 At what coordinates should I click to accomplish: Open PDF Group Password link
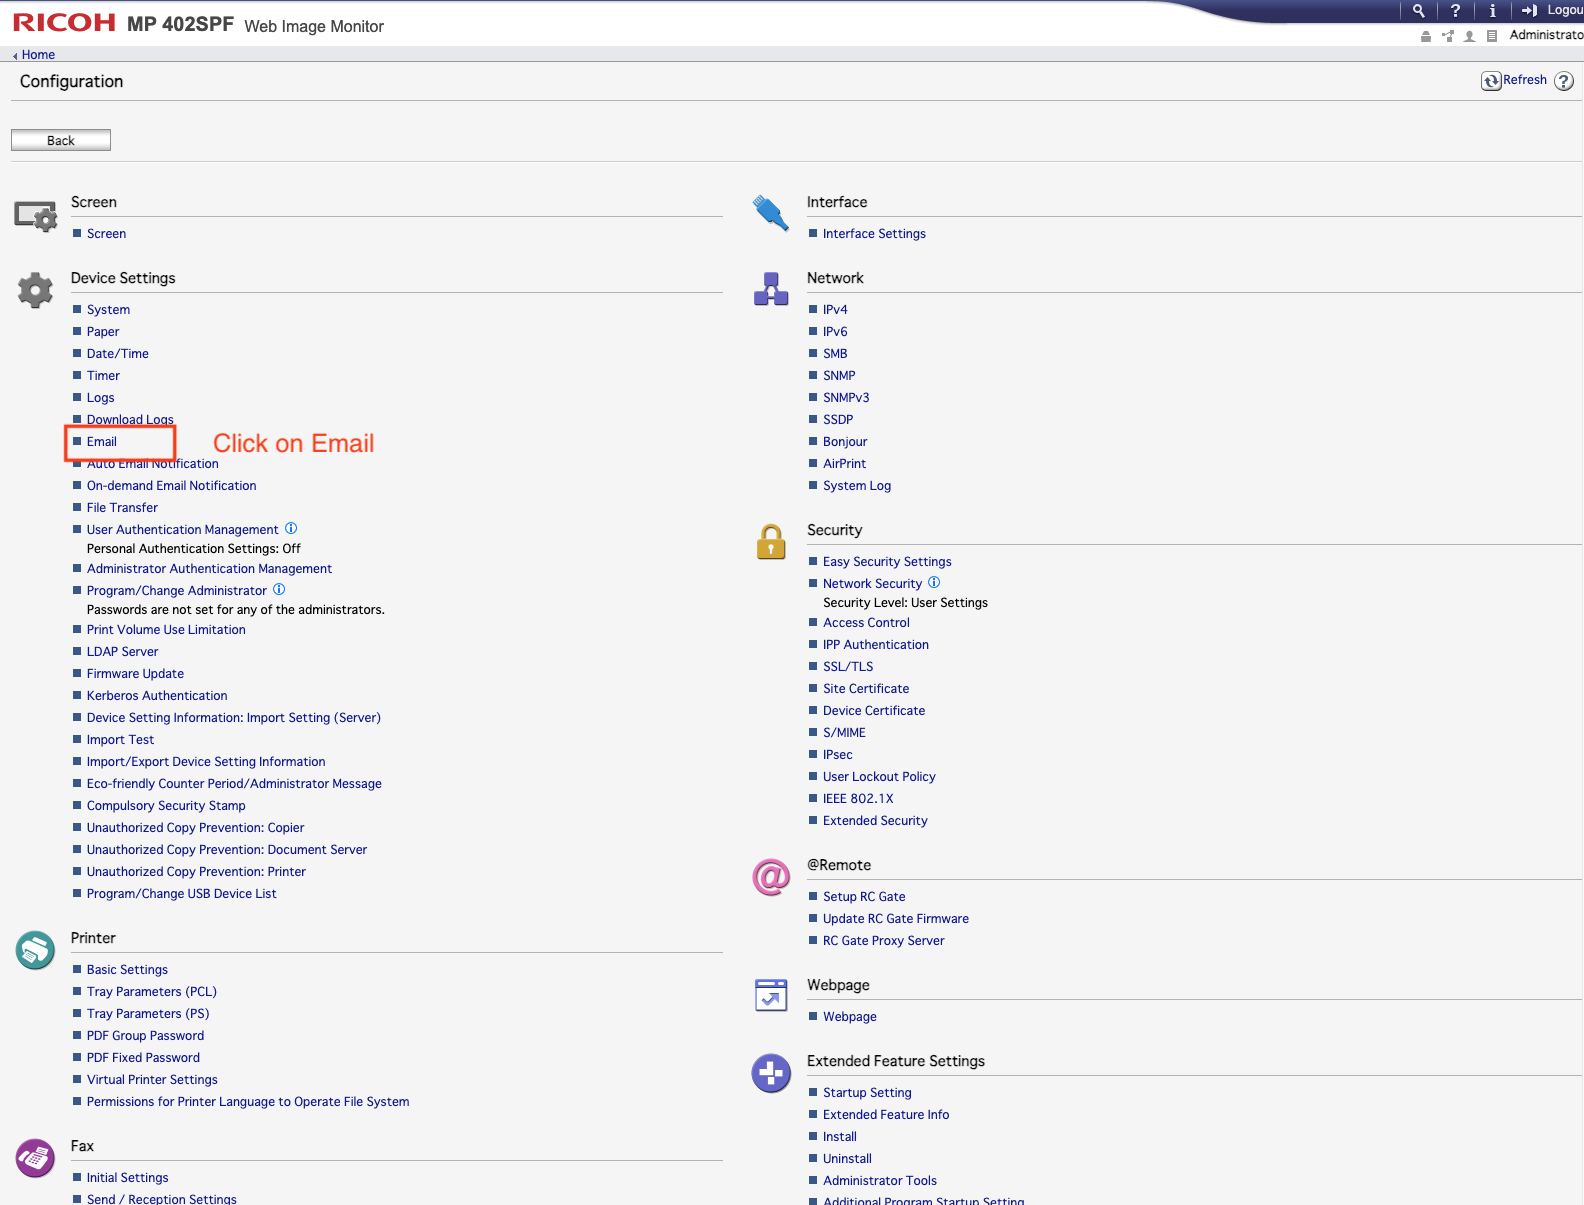click(145, 1036)
